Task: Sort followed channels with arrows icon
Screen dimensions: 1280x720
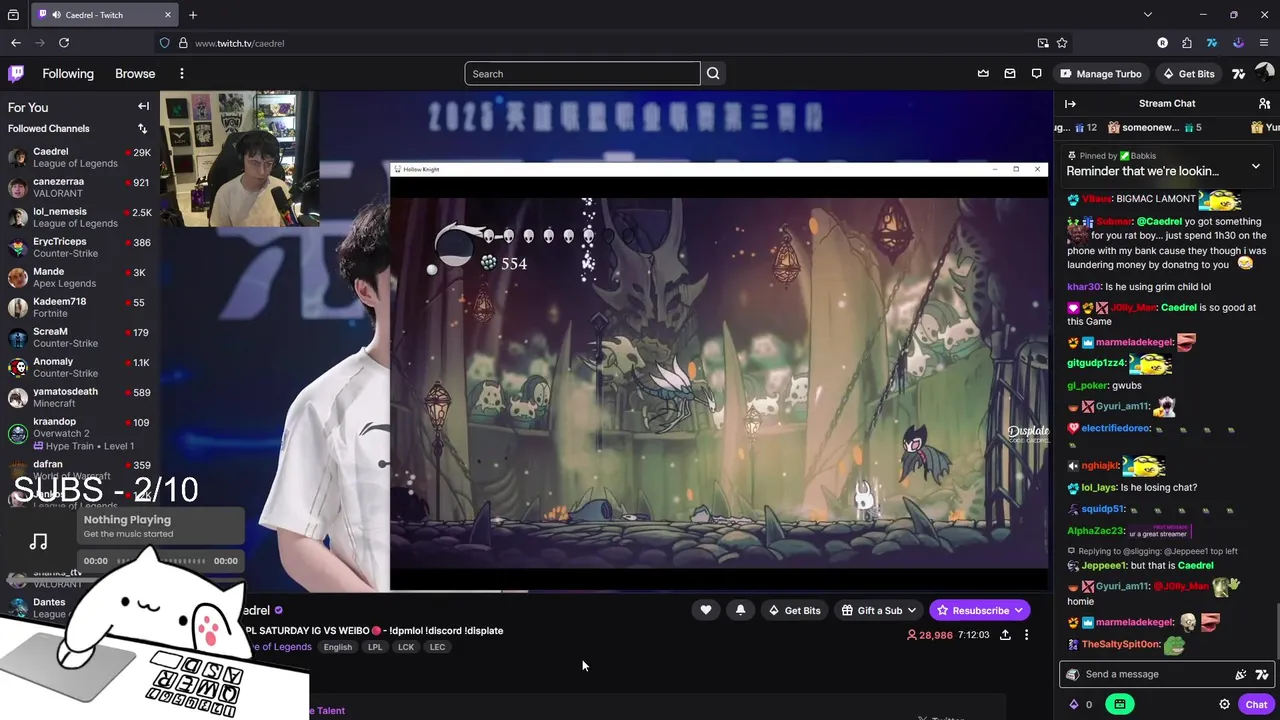Action: pos(142,128)
